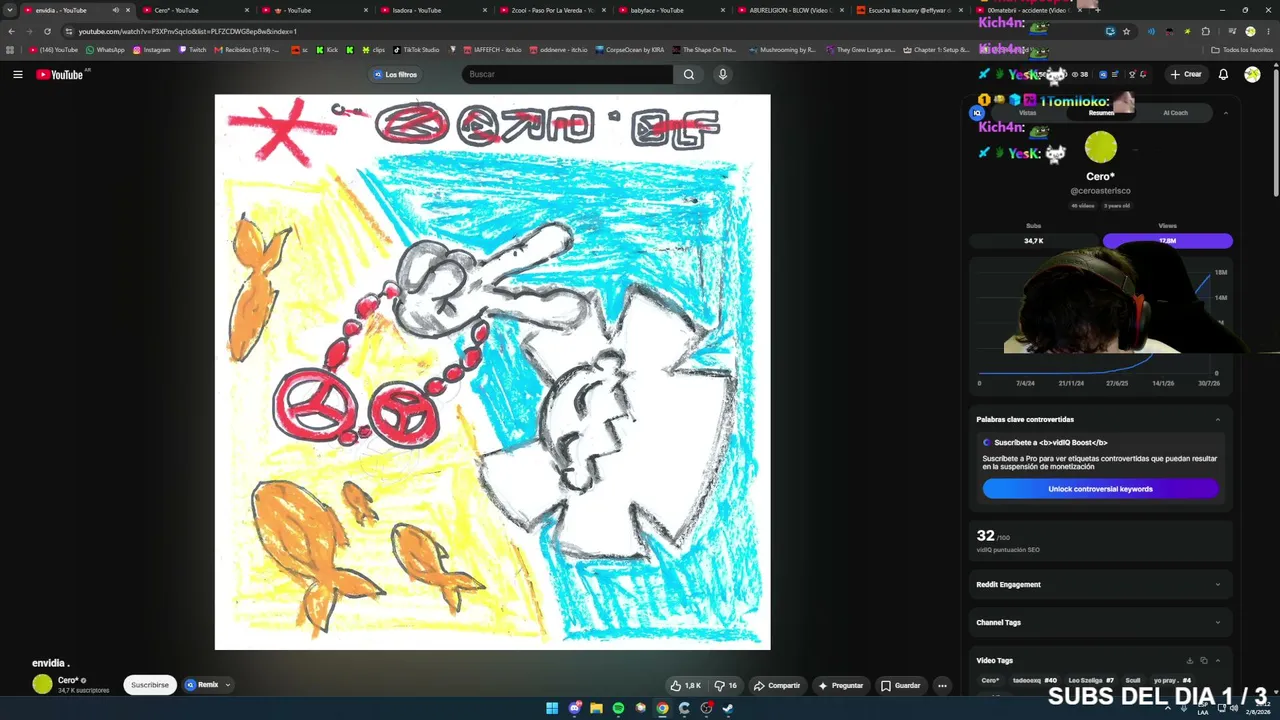Screen dimensions: 1280x720
Task: Bookmark this page with the star icon
Action: pyautogui.click(x=1127, y=31)
